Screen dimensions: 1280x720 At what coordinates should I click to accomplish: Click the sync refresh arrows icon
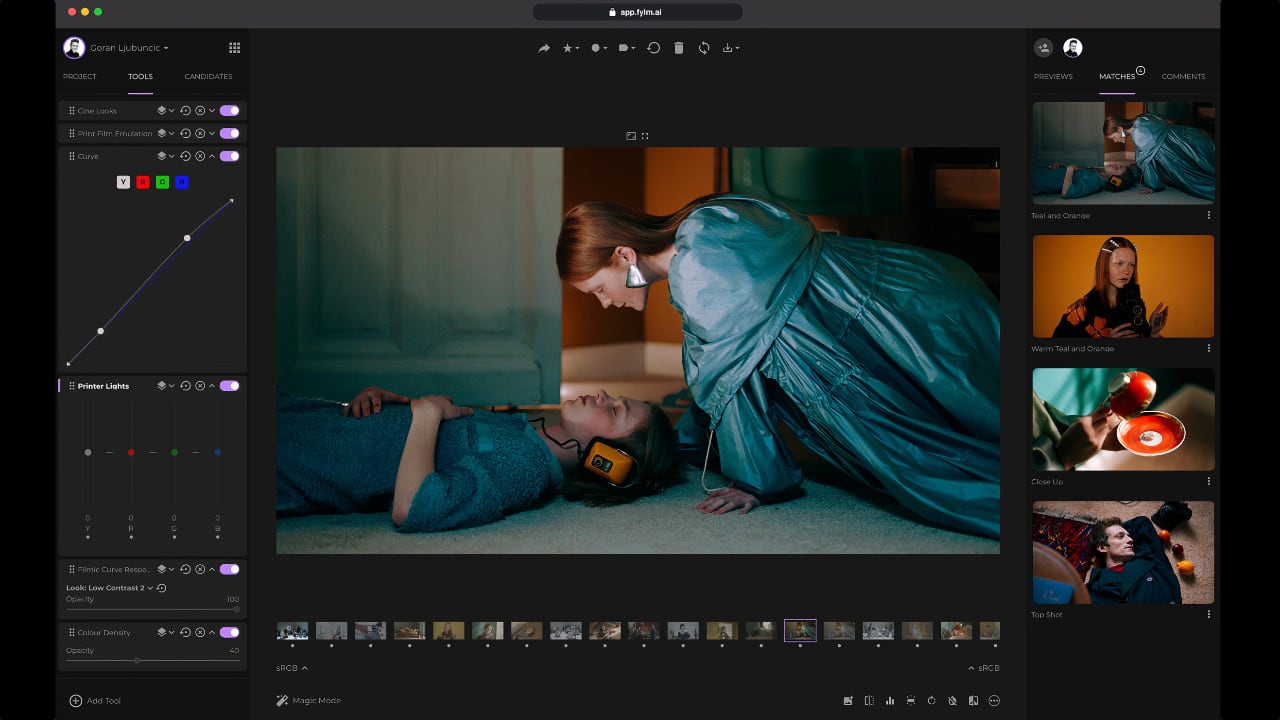(704, 48)
